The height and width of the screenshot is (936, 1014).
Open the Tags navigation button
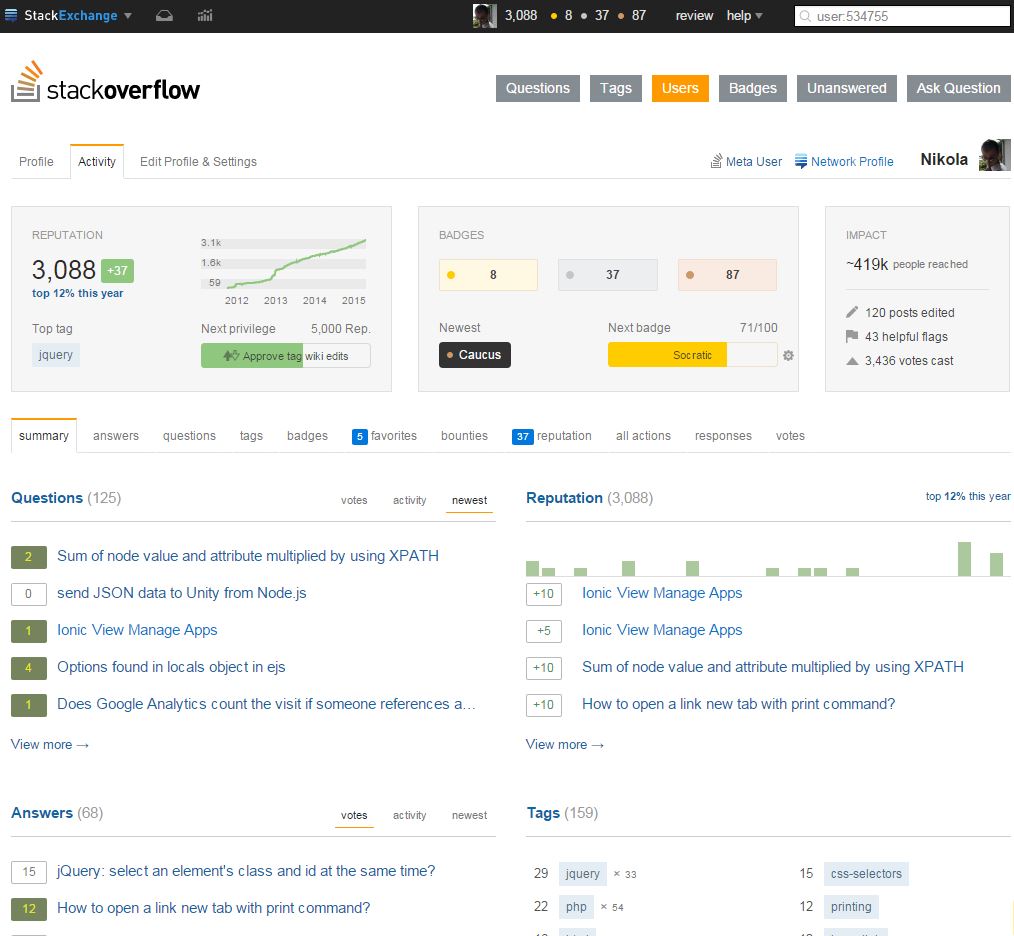click(616, 88)
